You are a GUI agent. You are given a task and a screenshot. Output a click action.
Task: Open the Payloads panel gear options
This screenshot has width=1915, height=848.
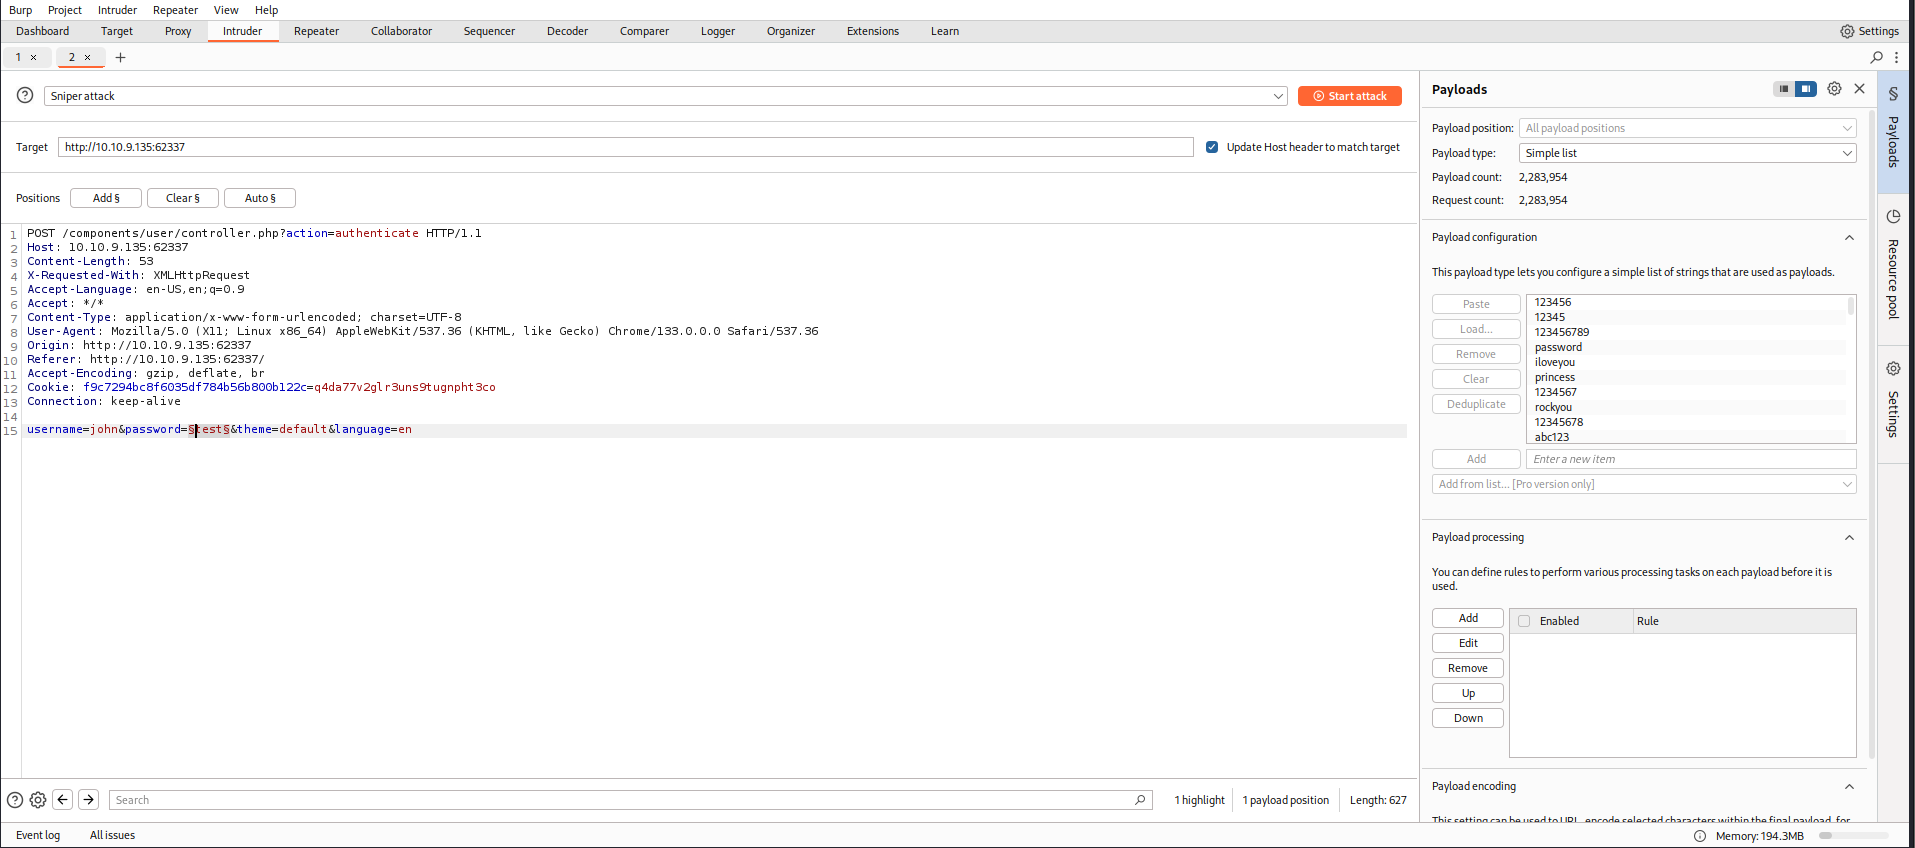coord(1834,88)
